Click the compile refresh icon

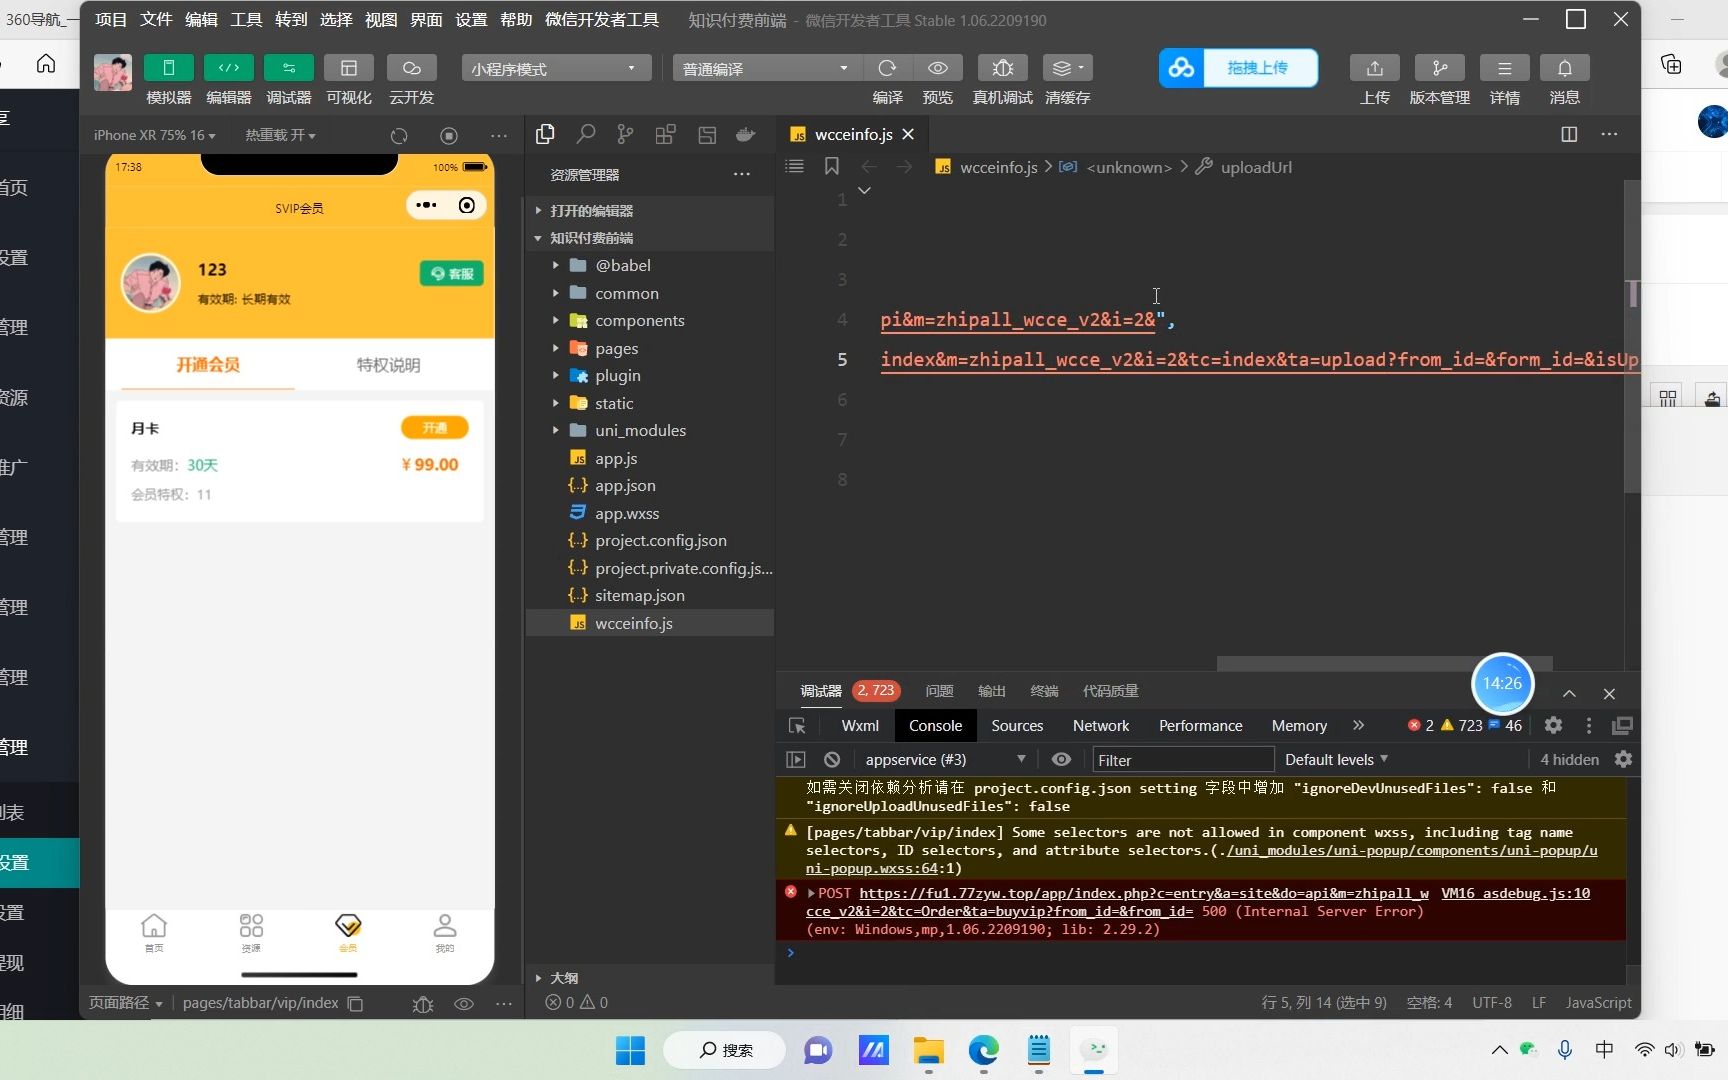pos(887,68)
